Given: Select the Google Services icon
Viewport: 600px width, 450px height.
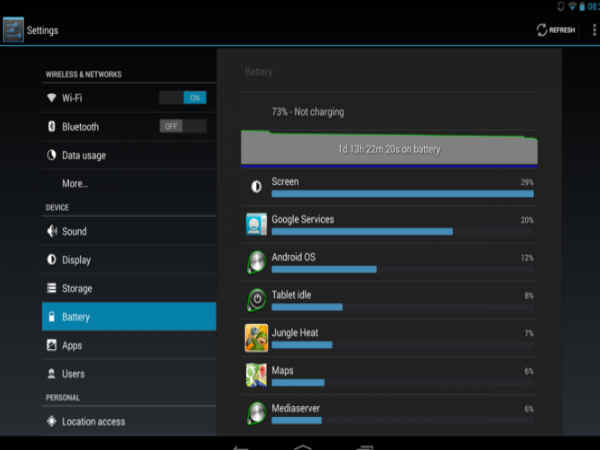Looking at the screenshot, I should (256, 224).
